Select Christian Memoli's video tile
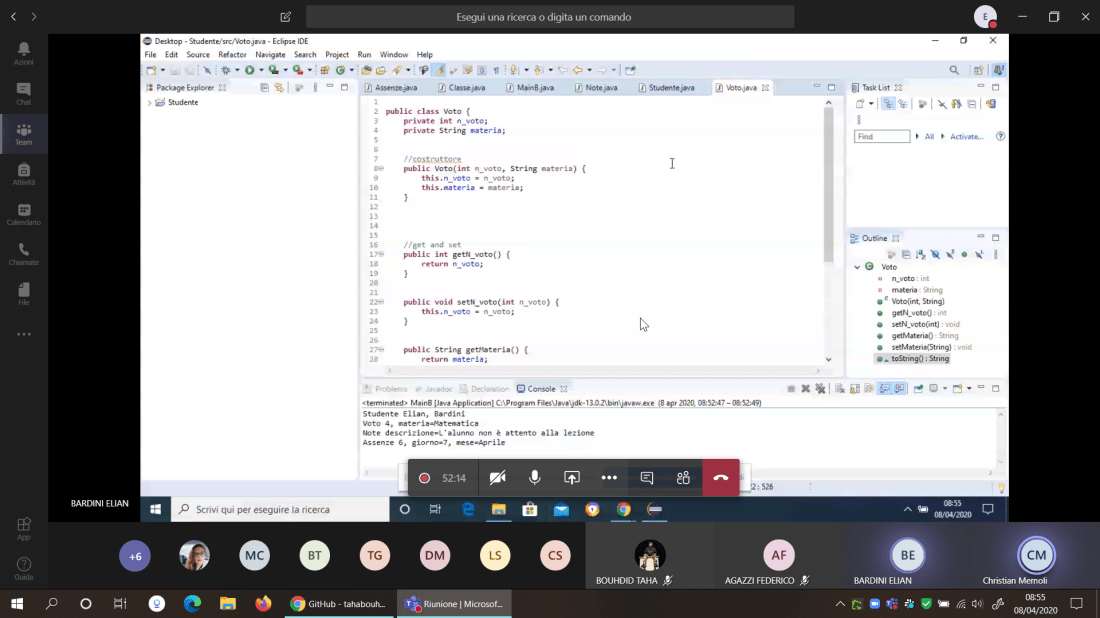This screenshot has width=1100, height=618. (1035, 556)
